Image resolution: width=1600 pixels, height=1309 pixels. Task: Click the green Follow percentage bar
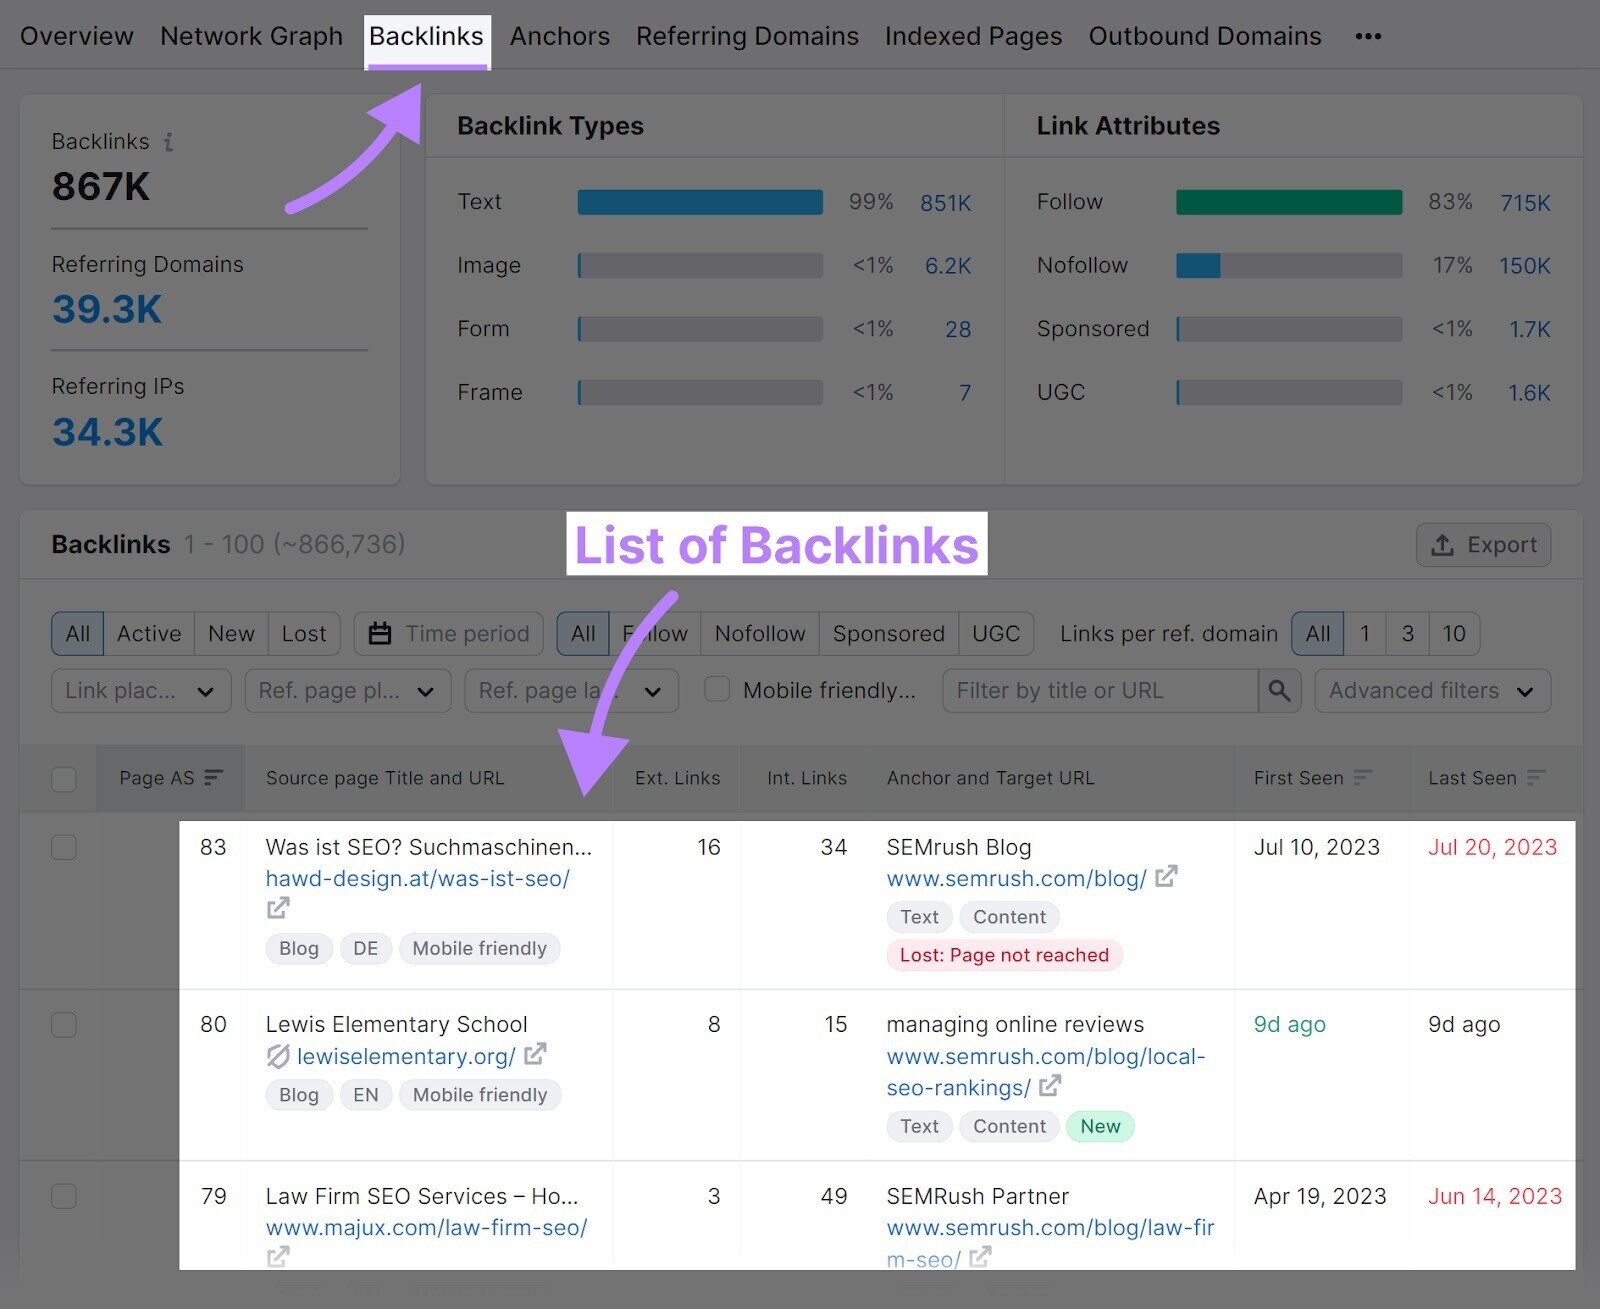[1288, 201]
